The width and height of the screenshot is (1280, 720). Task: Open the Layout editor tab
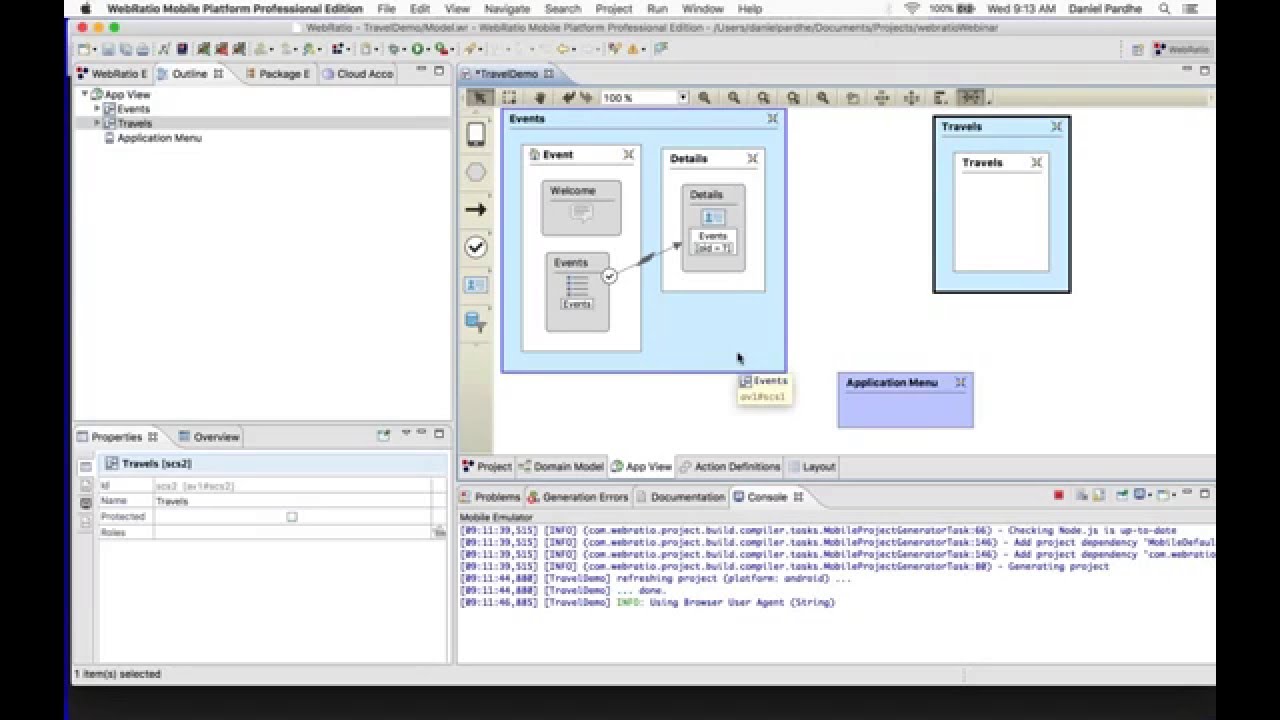click(x=811, y=467)
